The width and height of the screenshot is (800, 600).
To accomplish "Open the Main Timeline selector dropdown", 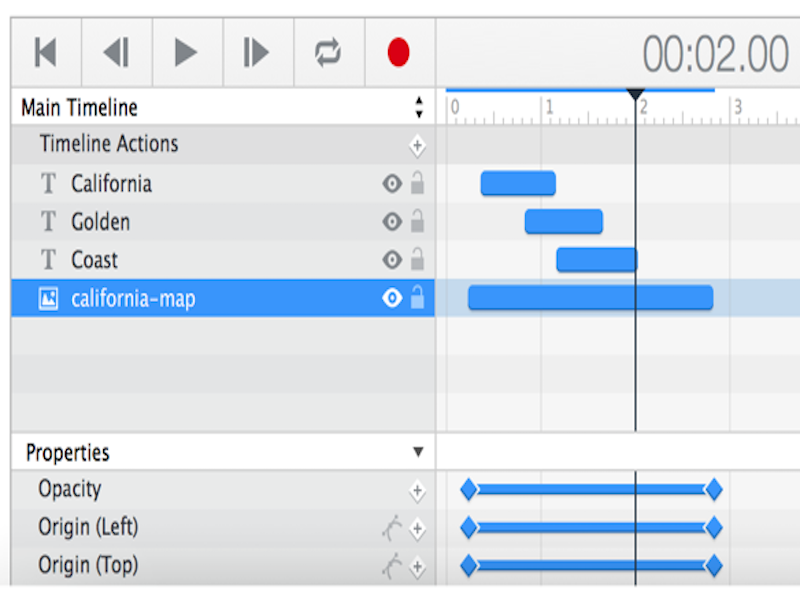I will tap(419, 107).
